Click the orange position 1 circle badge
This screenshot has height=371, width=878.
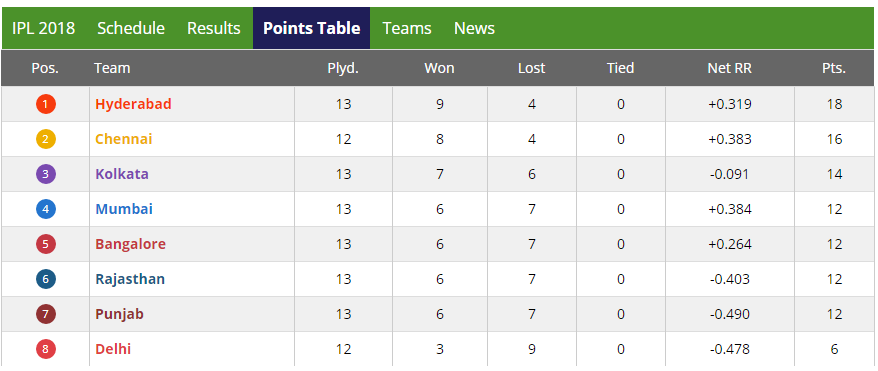[45, 104]
